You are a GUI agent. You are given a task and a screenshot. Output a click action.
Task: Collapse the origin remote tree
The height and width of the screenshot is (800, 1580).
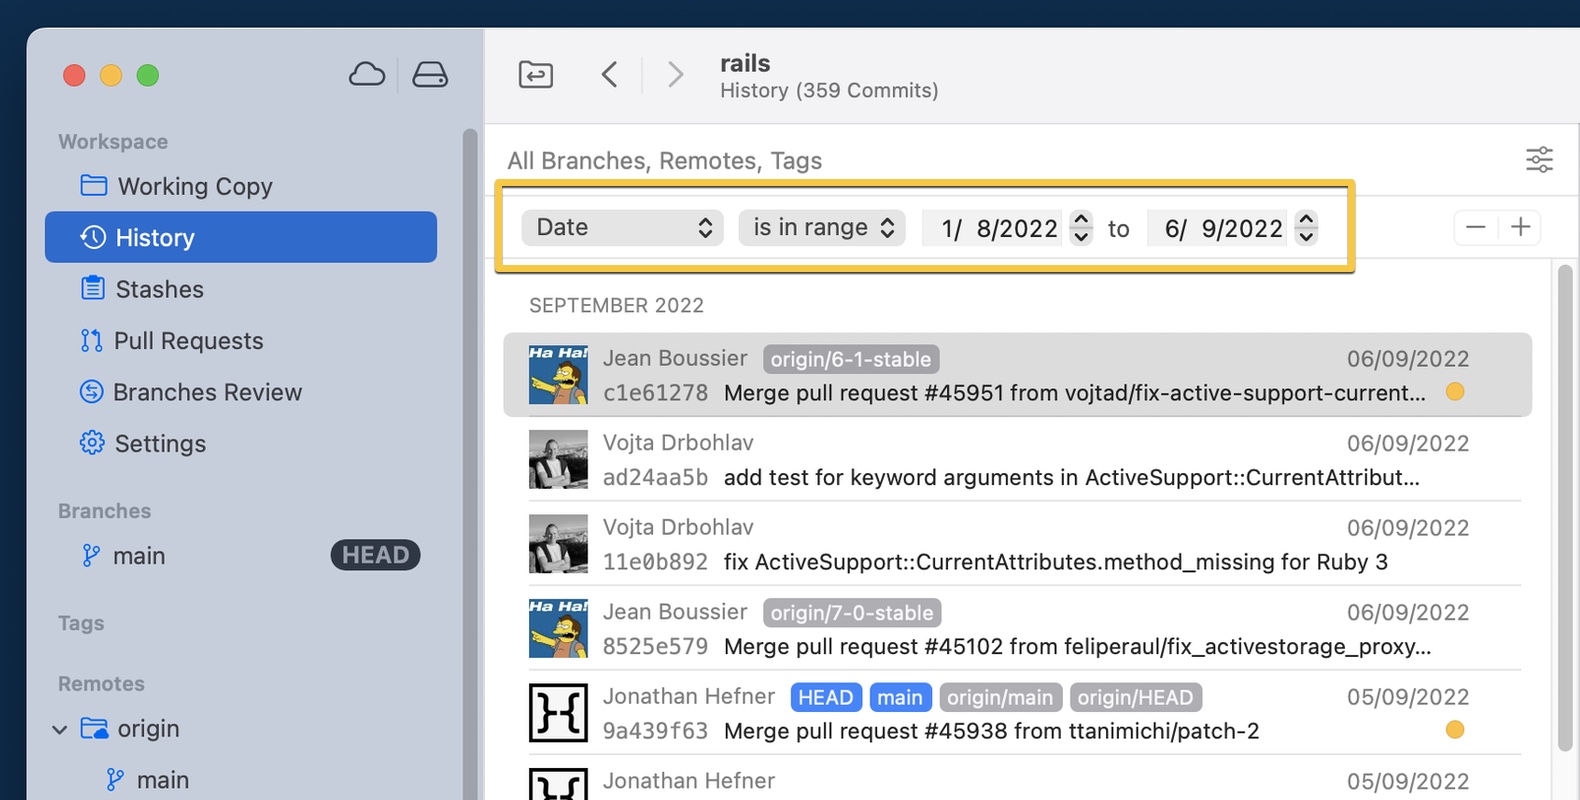point(60,730)
